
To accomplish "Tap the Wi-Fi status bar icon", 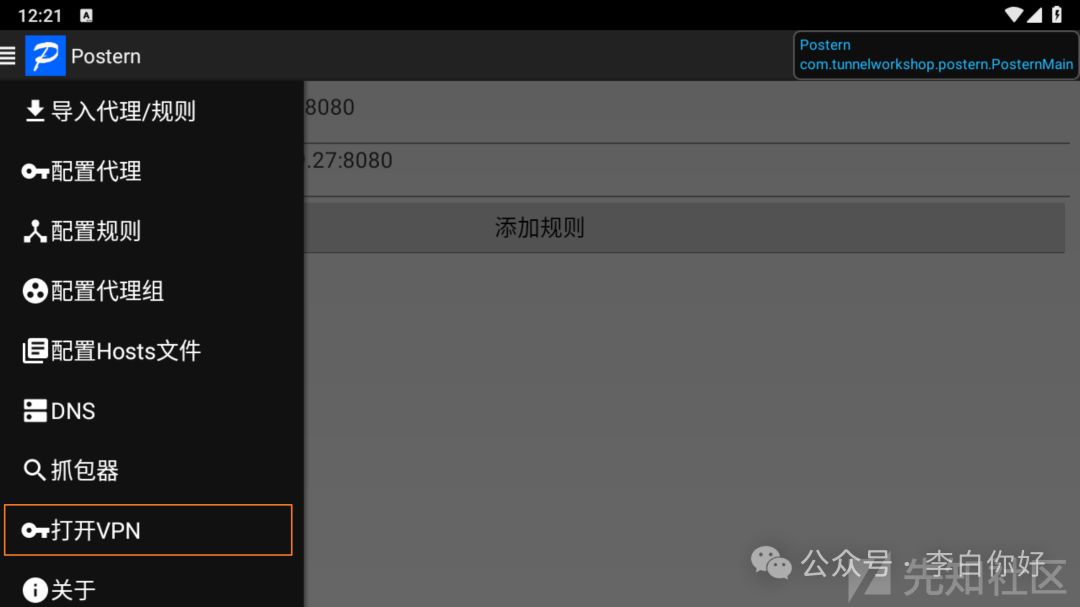I will pos(1013,15).
